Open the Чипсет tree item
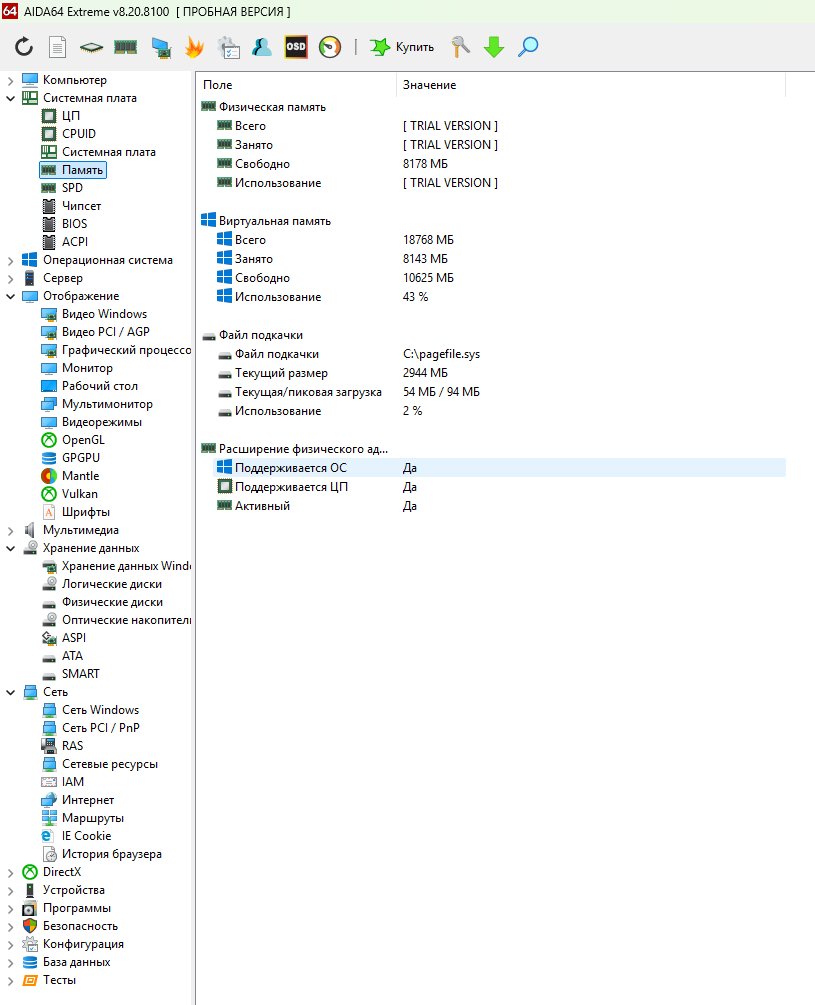This screenshot has width=815, height=1005. [x=81, y=206]
